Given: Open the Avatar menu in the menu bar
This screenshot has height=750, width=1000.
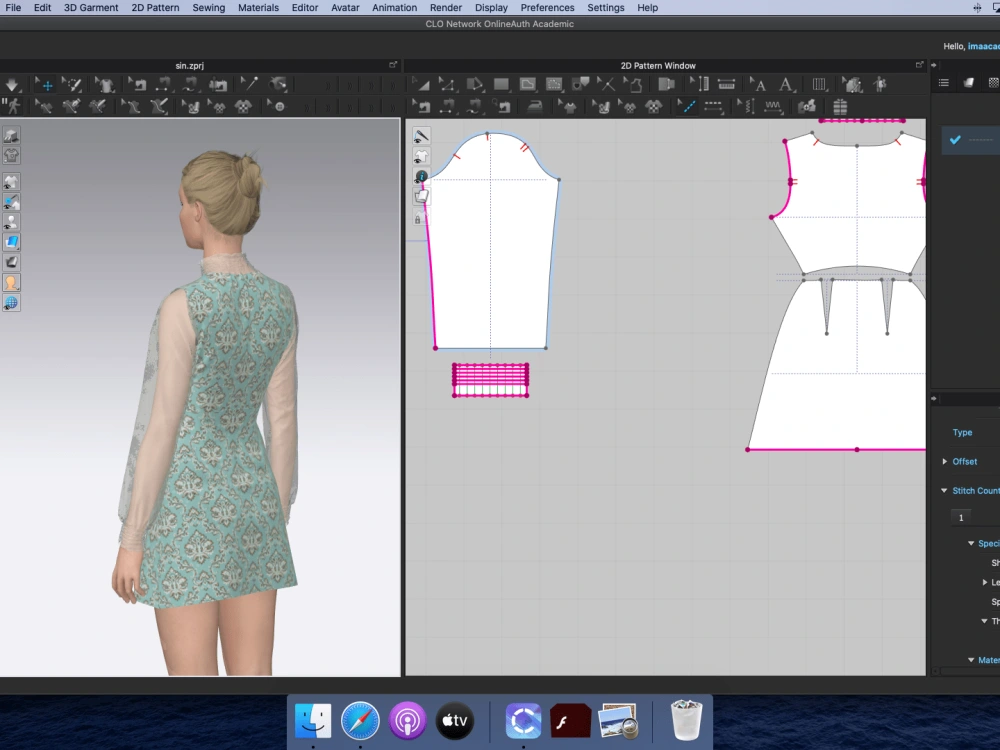Looking at the screenshot, I should (x=344, y=7).
